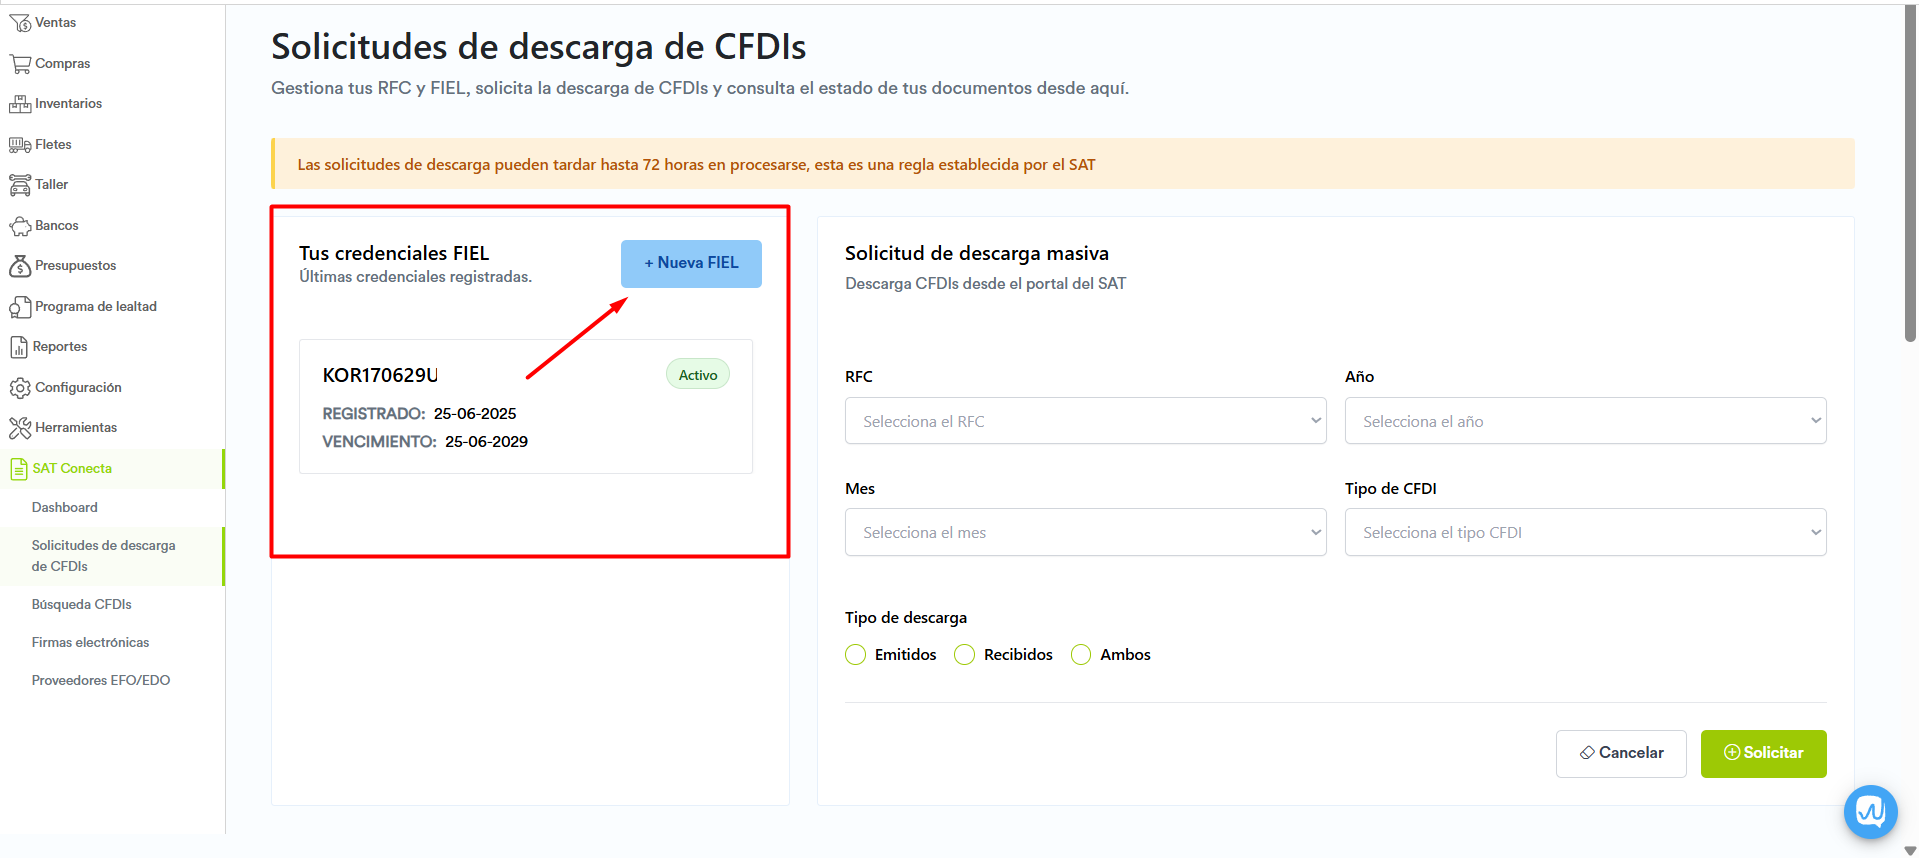Select the Ambos radio button
This screenshot has height=858, width=1919.
1081,655
